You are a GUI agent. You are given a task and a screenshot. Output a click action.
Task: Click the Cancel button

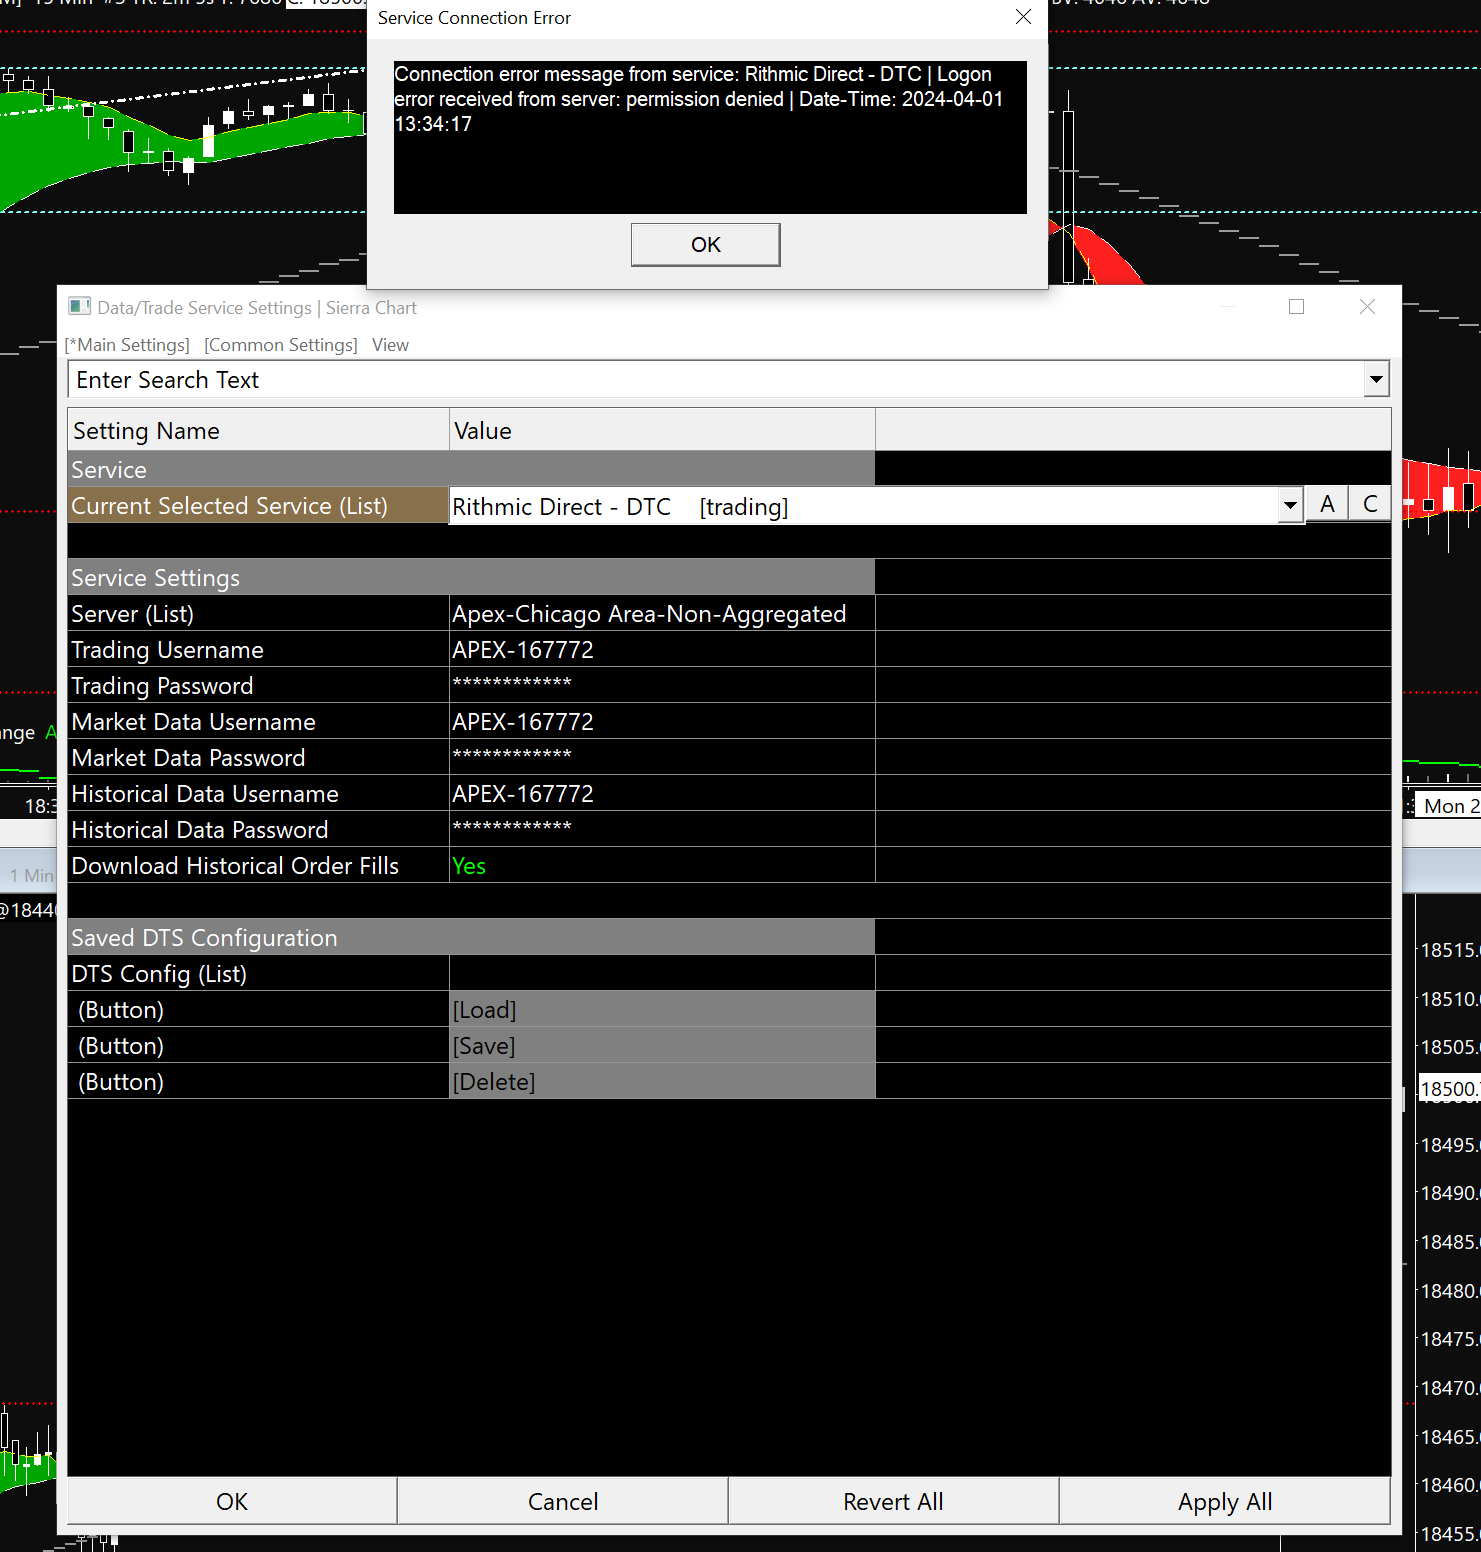coord(563,1501)
